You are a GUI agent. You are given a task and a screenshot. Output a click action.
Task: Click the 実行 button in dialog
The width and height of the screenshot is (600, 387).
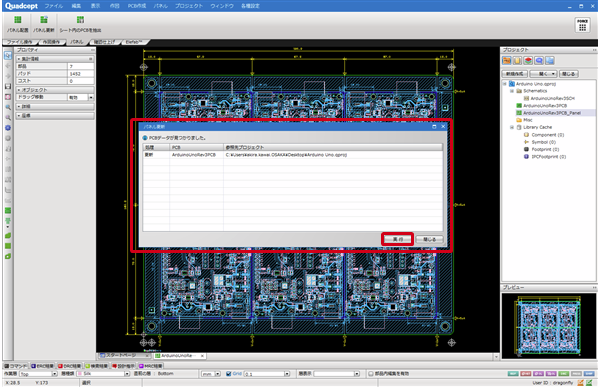click(x=398, y=239)
